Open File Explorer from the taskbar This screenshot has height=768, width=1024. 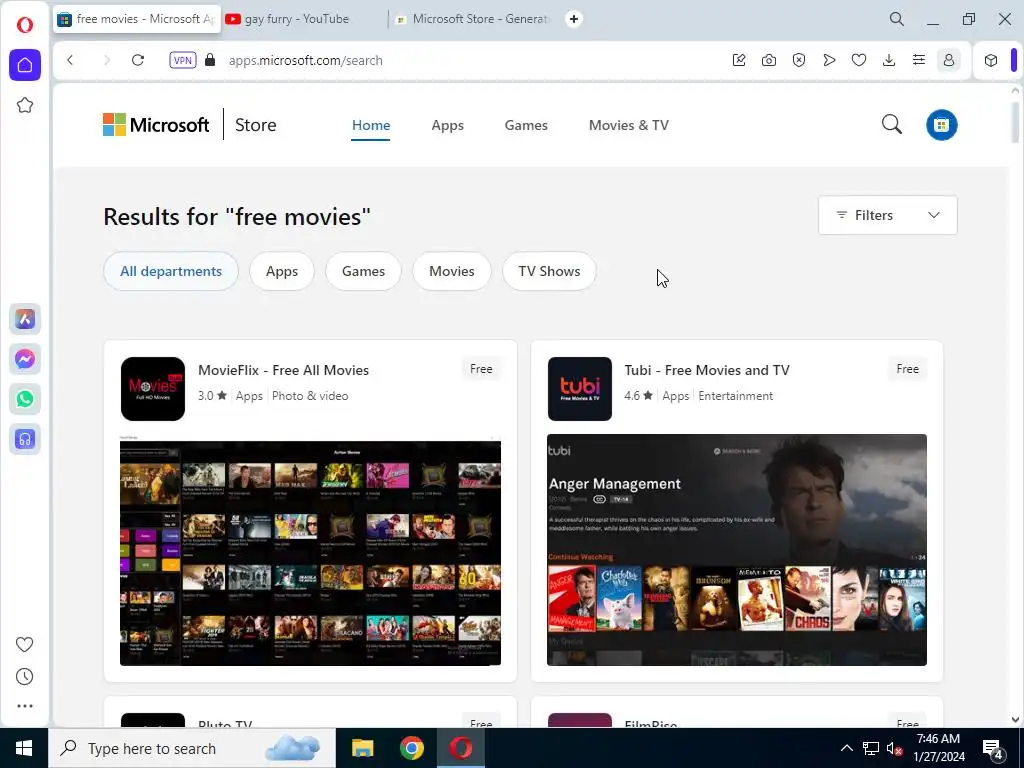362,748
